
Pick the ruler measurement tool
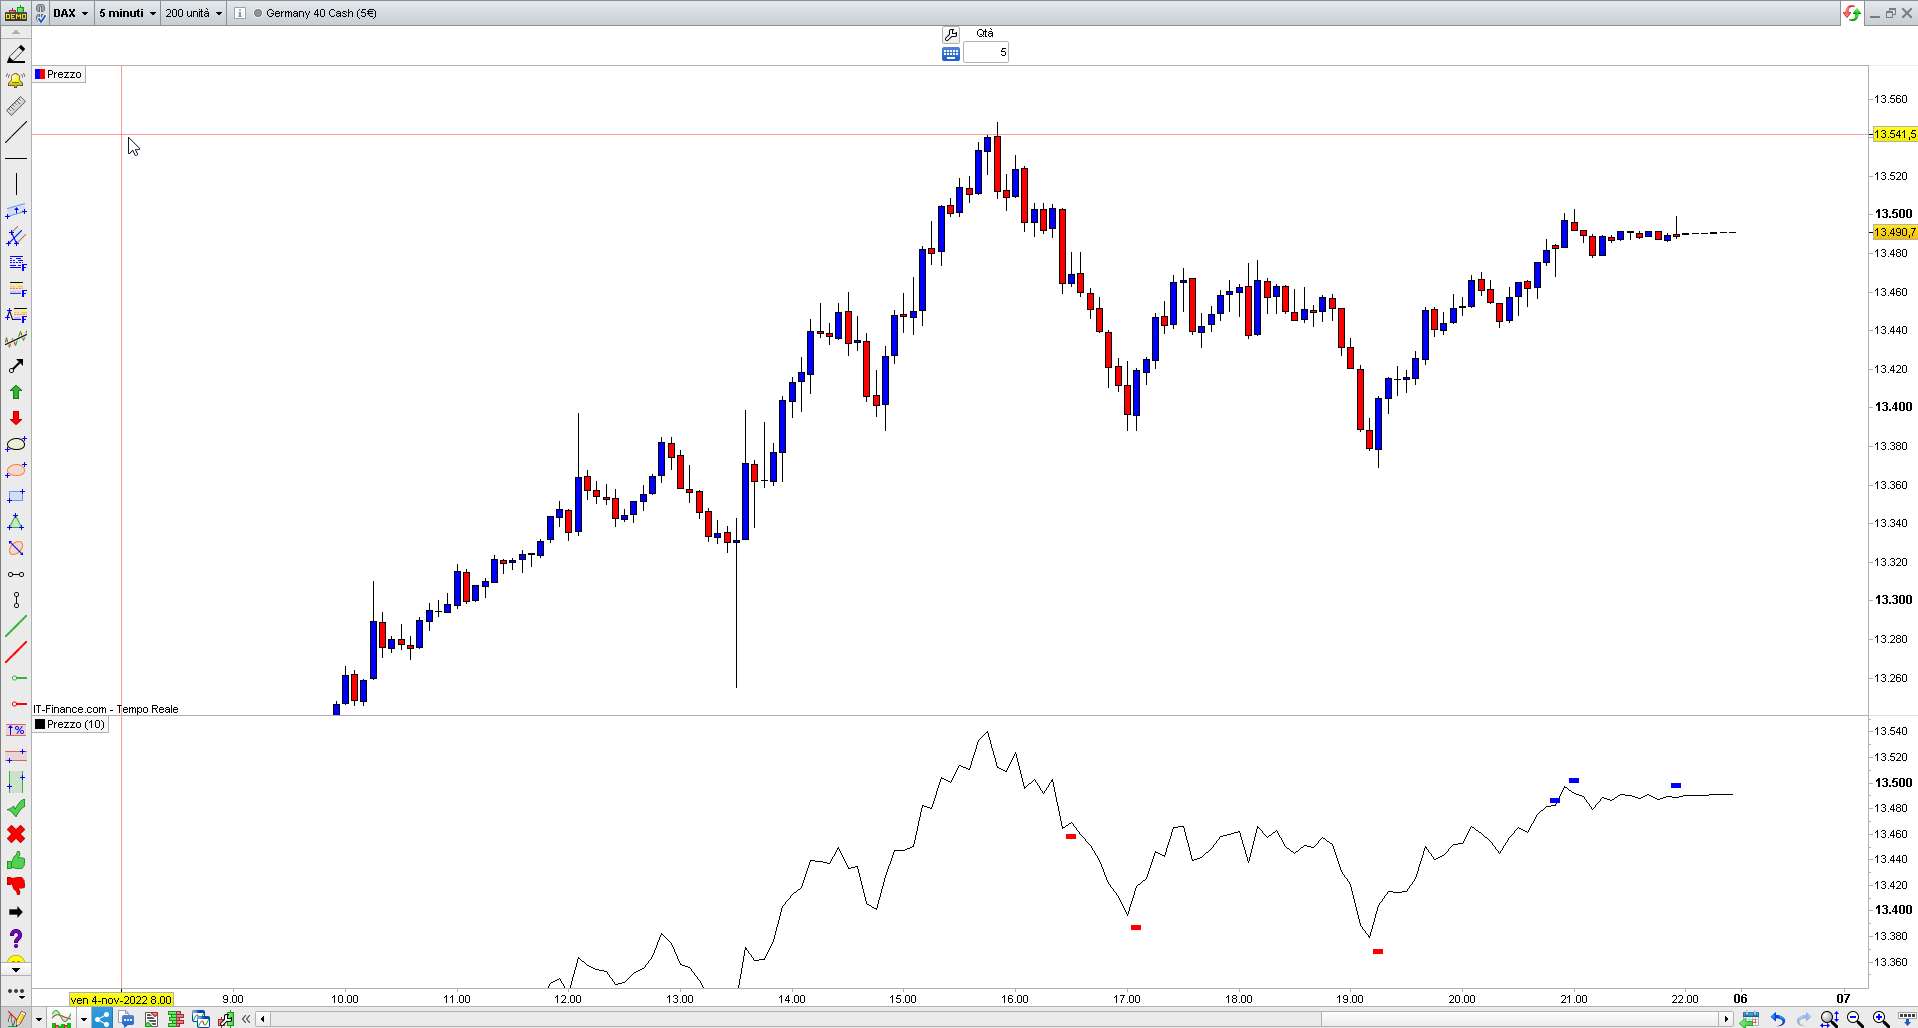tap(16, 106)
